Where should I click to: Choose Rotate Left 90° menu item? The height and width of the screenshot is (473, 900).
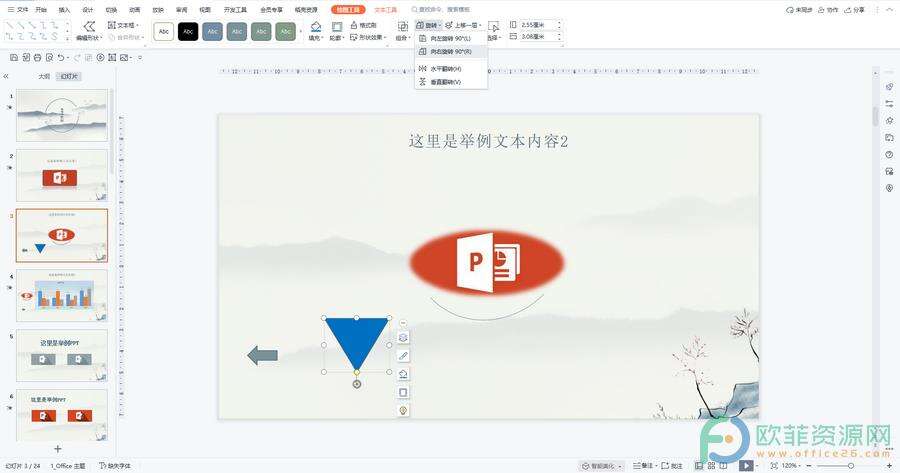point(451,38)
